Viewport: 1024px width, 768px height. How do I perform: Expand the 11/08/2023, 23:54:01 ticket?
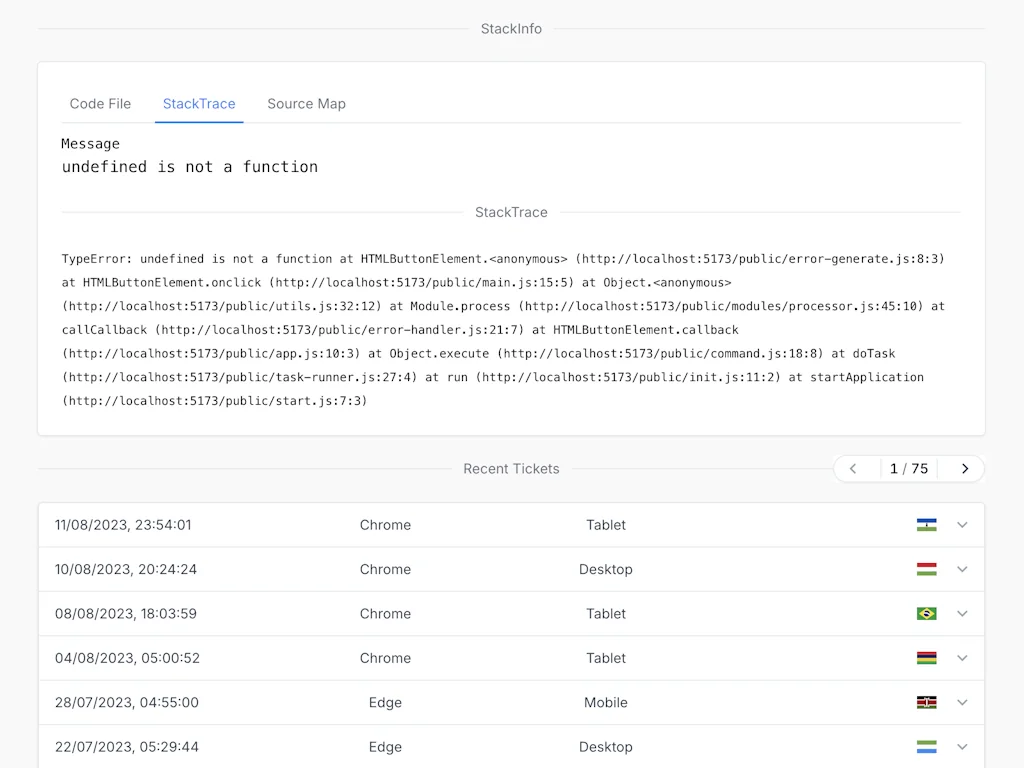(x=962, y=525)
